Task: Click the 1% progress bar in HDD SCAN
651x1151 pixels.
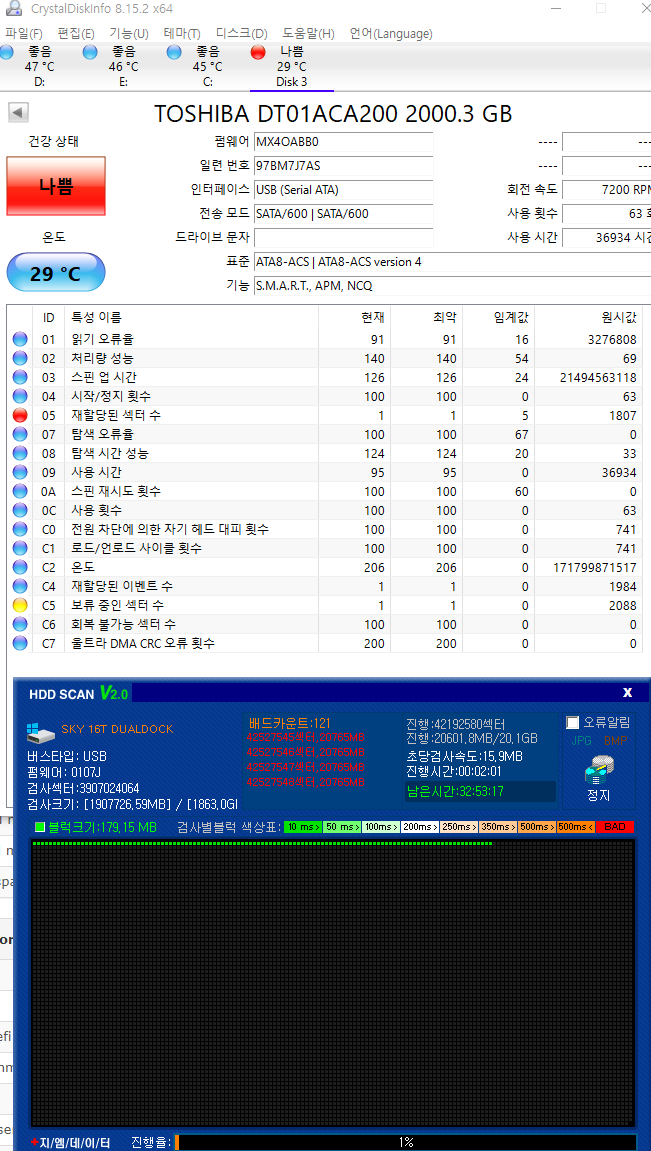Action: pos(406,1142)
